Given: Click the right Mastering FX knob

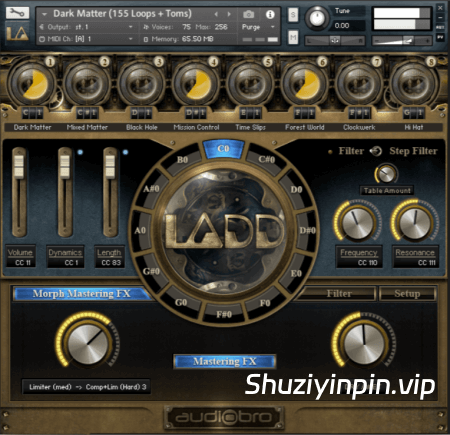Looking at the screenshot, I should tap(364, 343).
